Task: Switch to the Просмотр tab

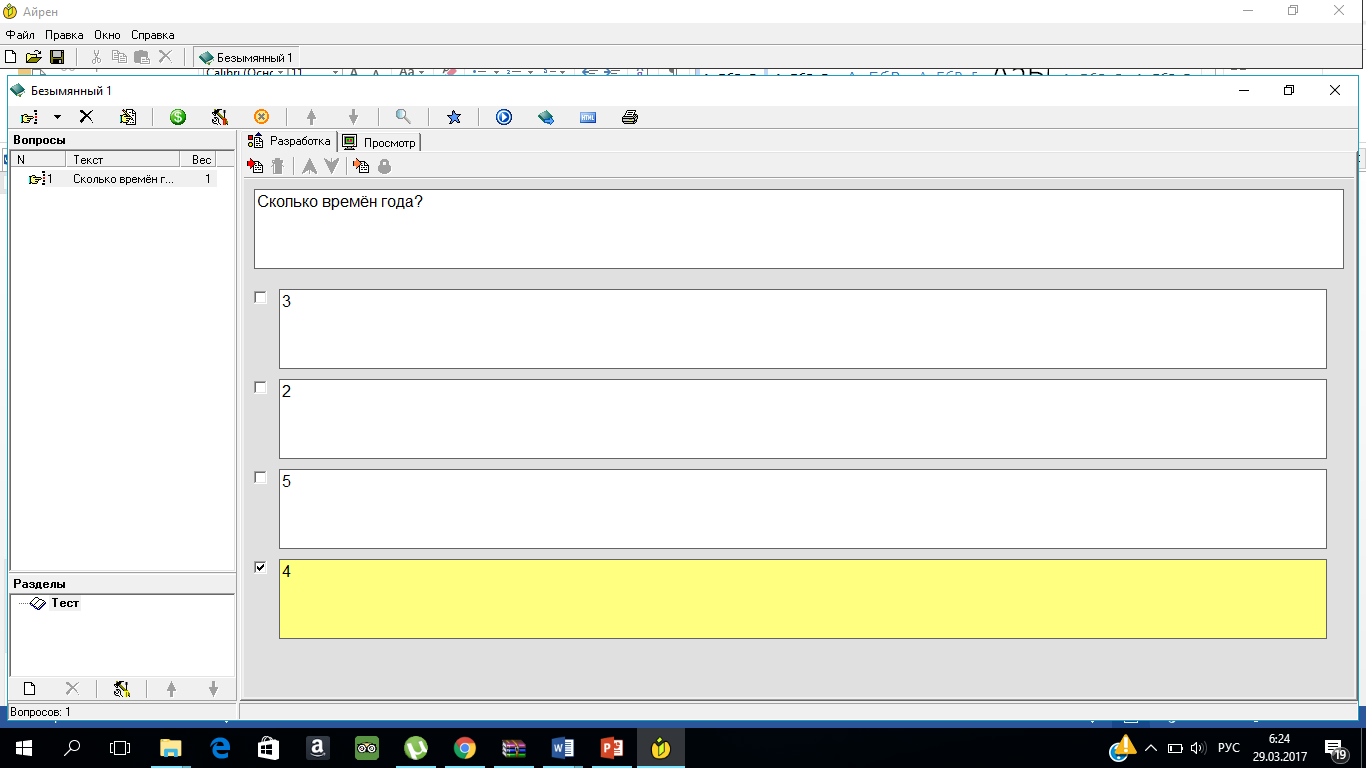Action: coord(380,142)
